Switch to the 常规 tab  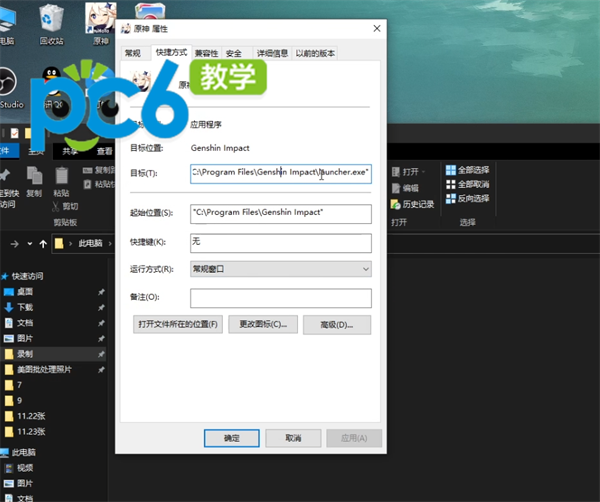(133, 53)
